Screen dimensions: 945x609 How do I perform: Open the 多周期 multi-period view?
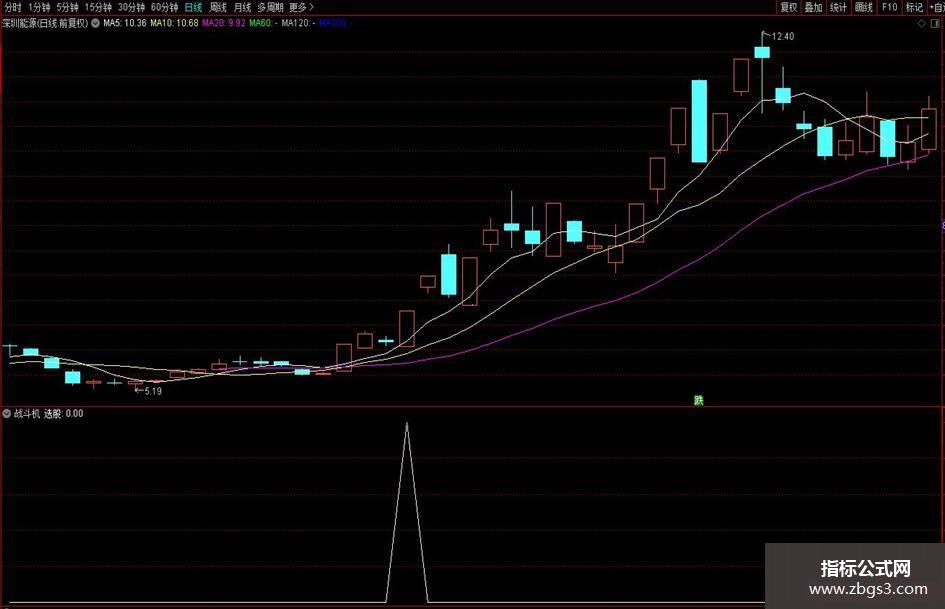point(270,7)
